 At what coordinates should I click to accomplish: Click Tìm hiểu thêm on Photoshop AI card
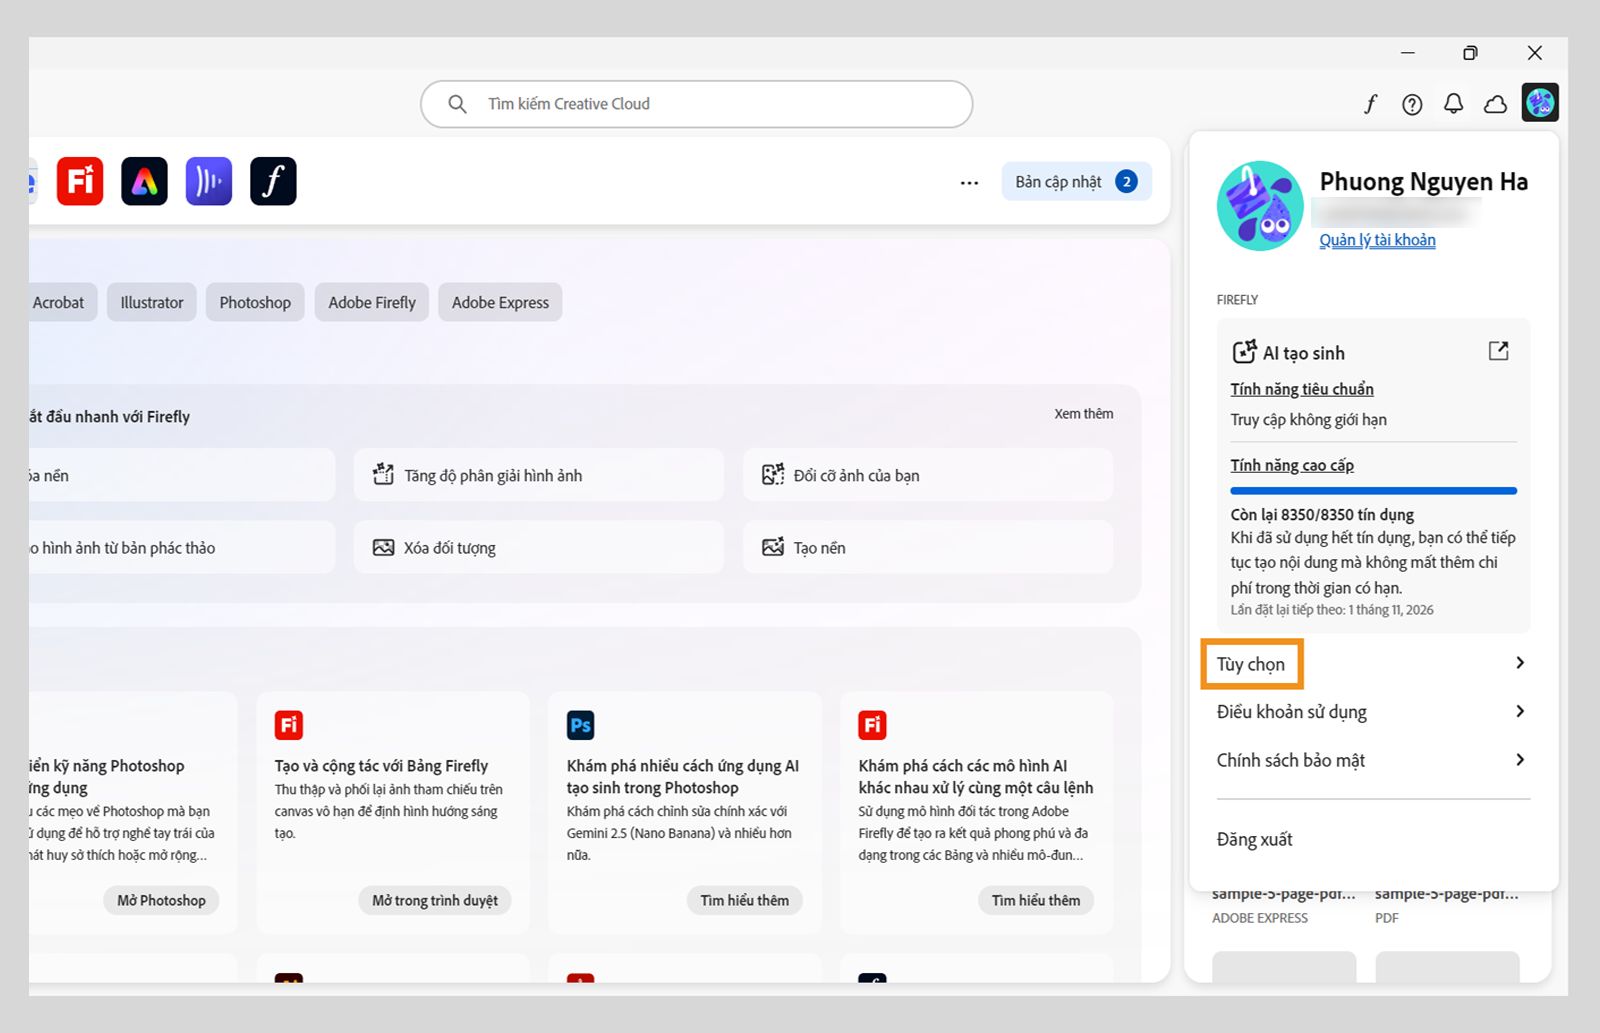click(744, 900)
